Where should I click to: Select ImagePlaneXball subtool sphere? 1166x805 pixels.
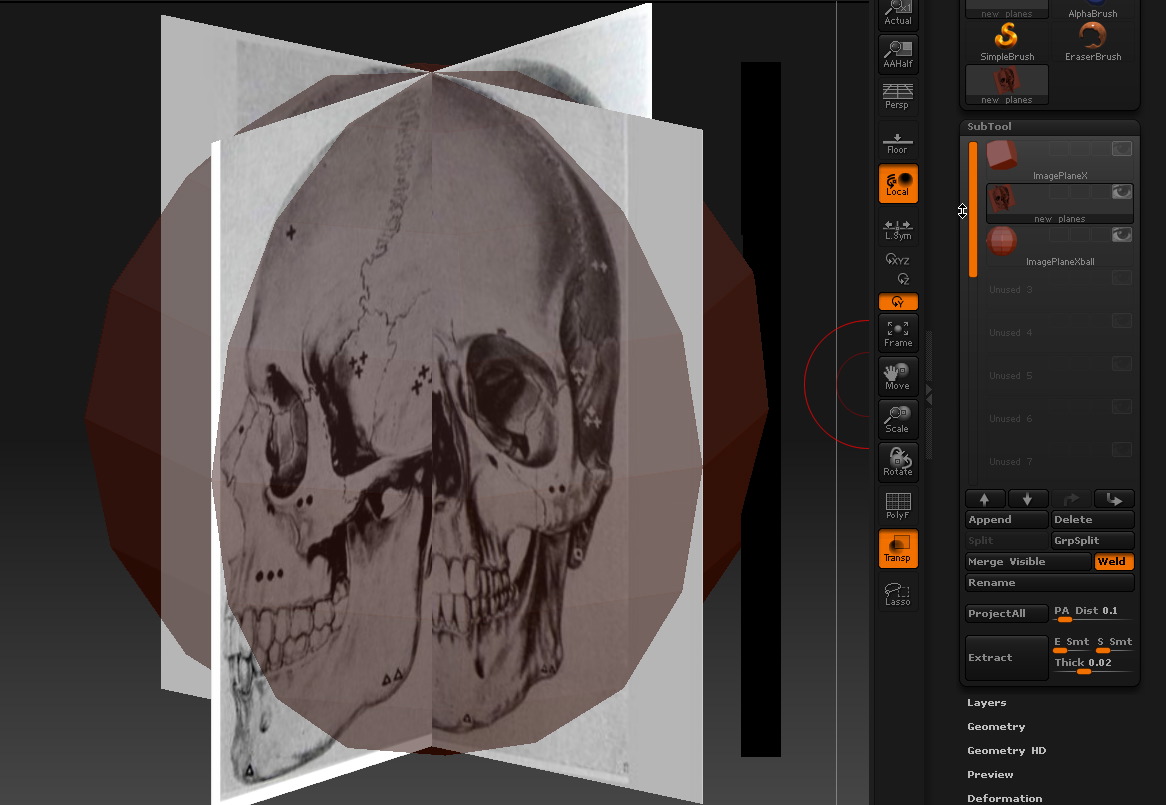(x=1002, y=241)
